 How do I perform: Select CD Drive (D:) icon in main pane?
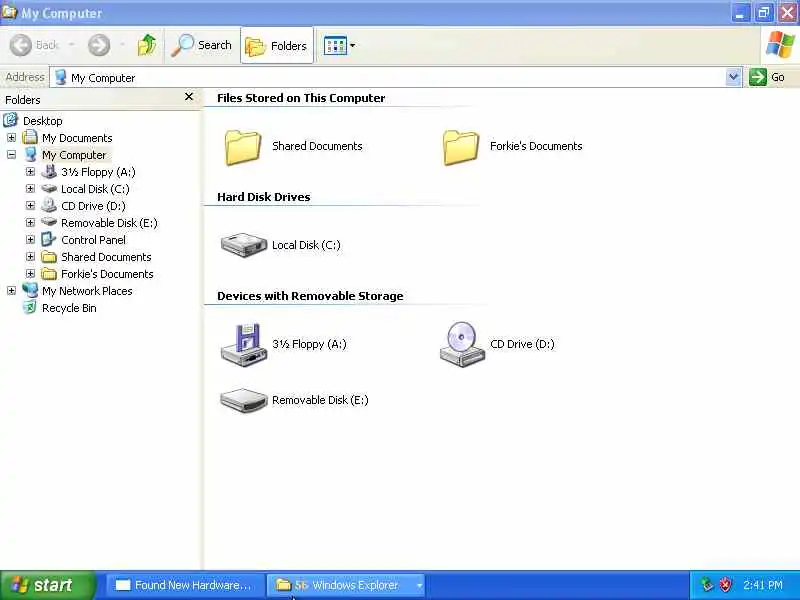pyautogui.click(x=462, y=344)
